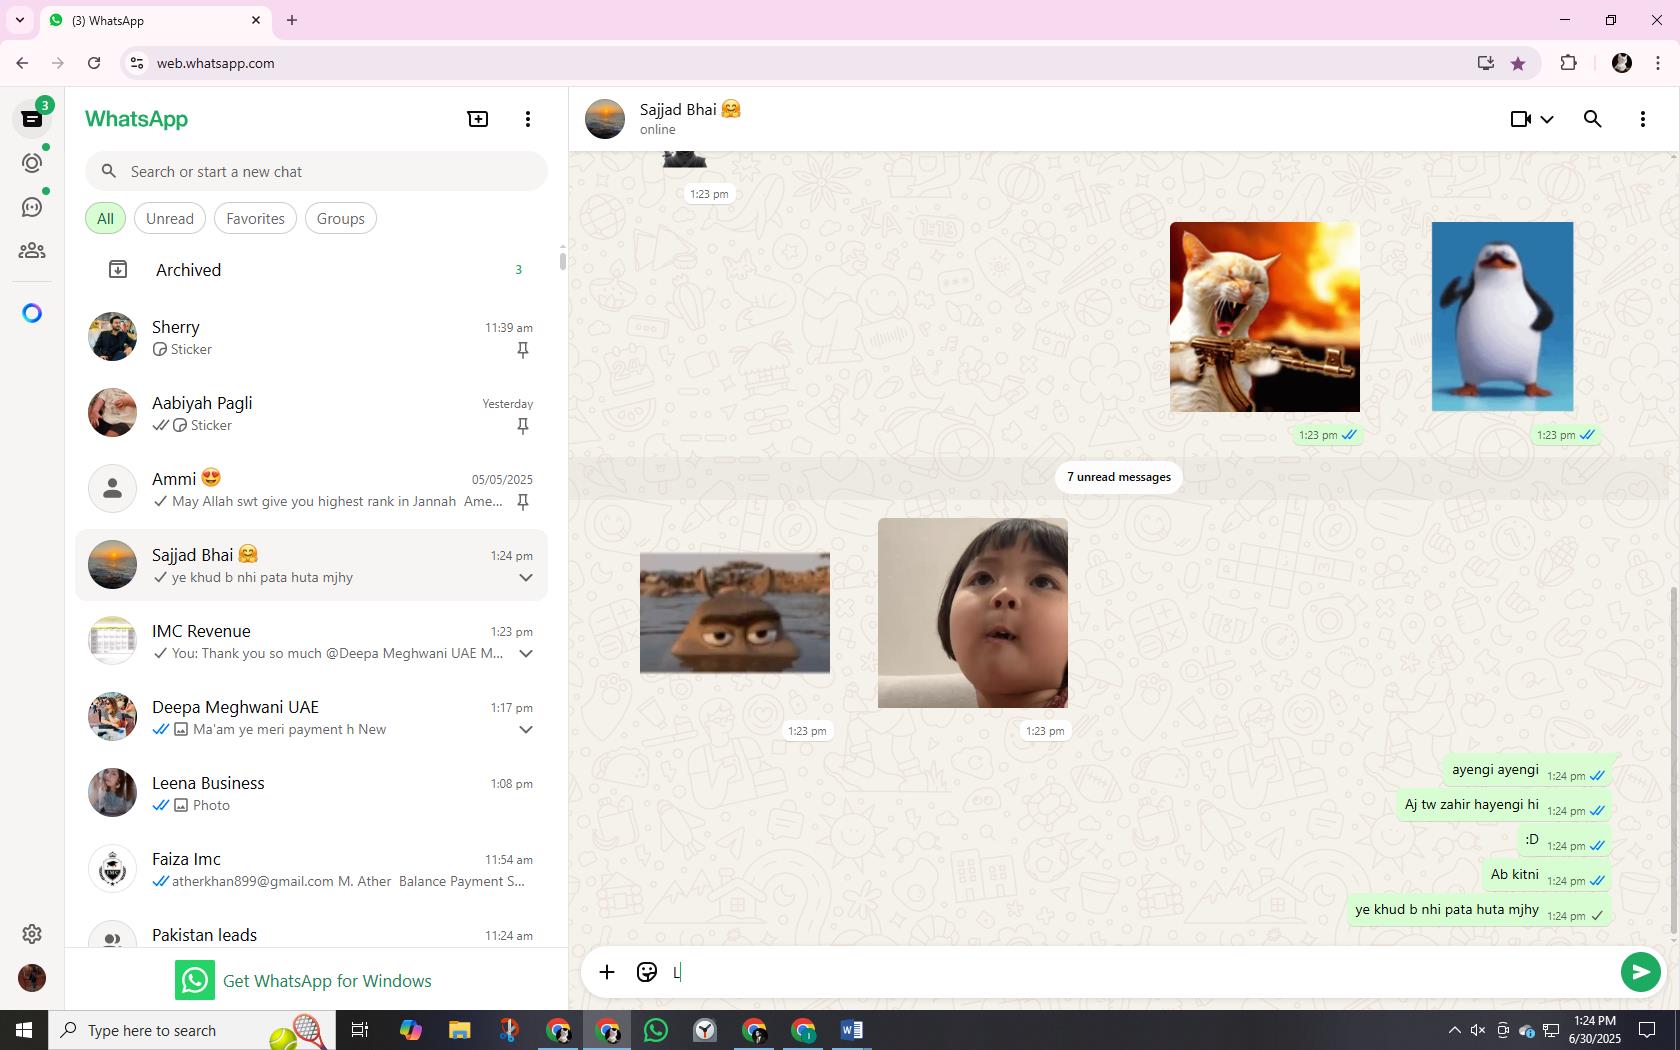Click conversation vertical scrollbar
Image resolution: width=1680 pixels, height=1050 pixels.
(1674, 760)
